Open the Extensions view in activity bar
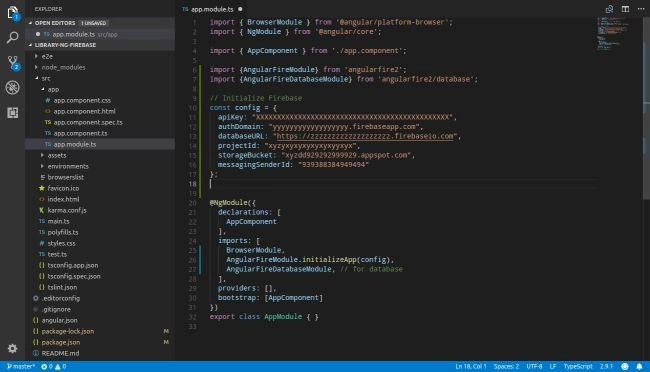 pyautogui.click(x=12, y=112)
